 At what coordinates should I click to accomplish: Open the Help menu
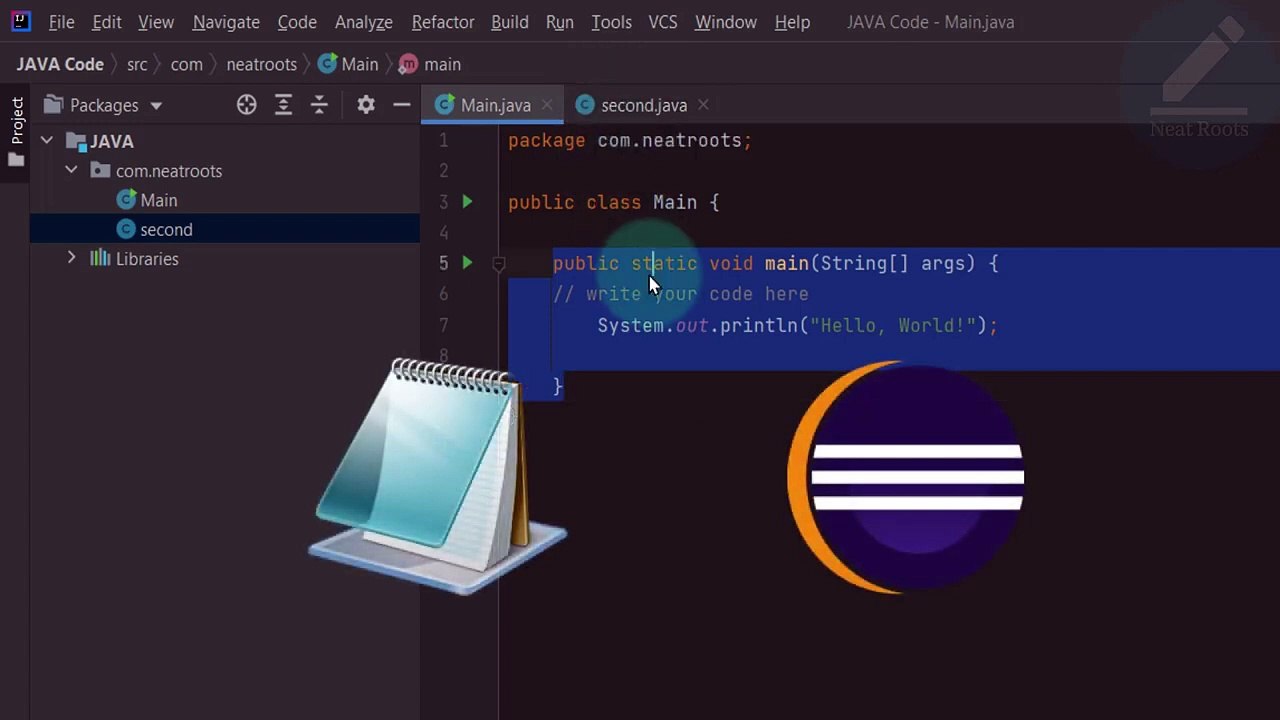[792, 22]
